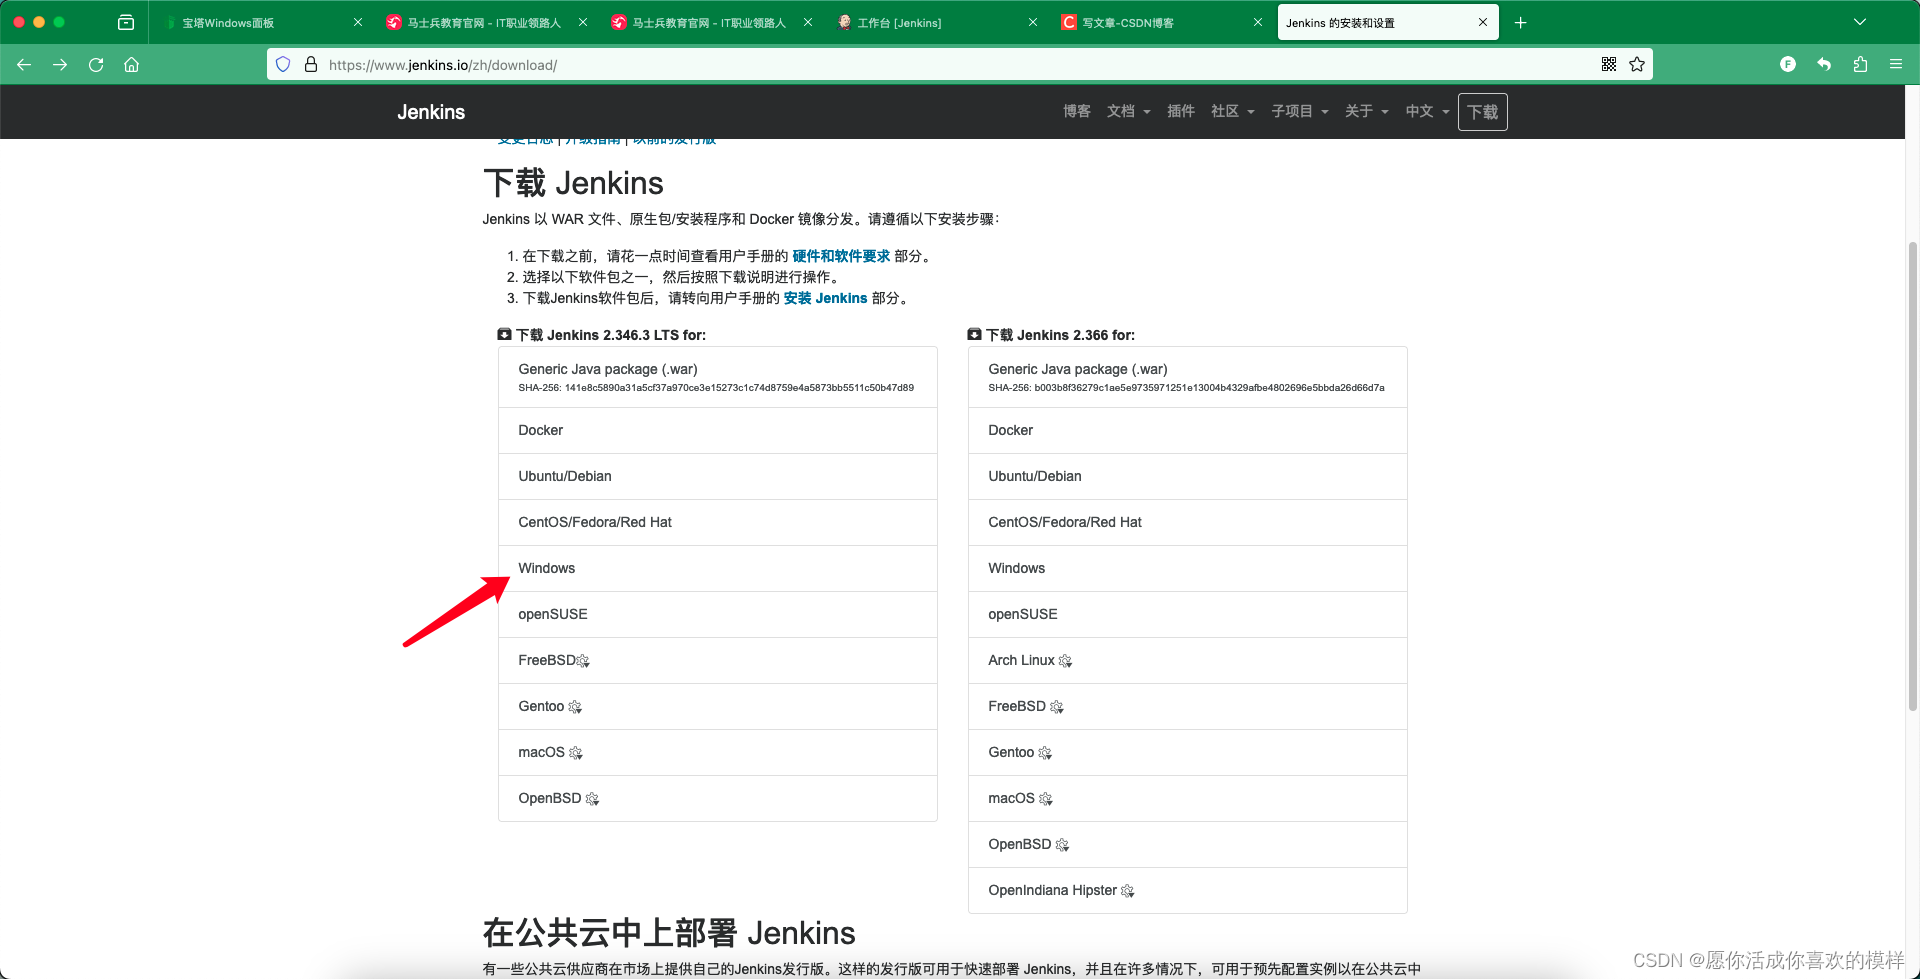Open the 插件 navigation link

(x=1181, y=111)
